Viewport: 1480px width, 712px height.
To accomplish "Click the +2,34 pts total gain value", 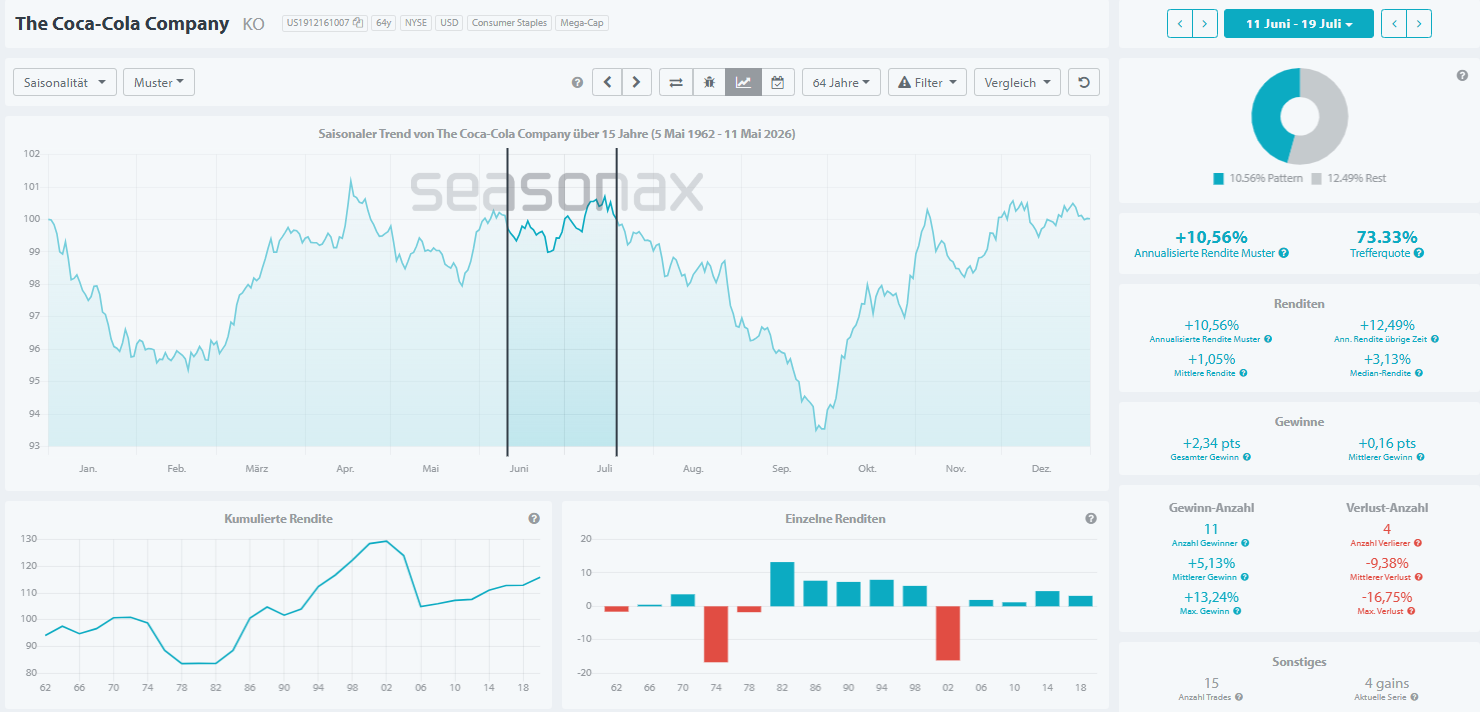I will tap(1211, 443).
